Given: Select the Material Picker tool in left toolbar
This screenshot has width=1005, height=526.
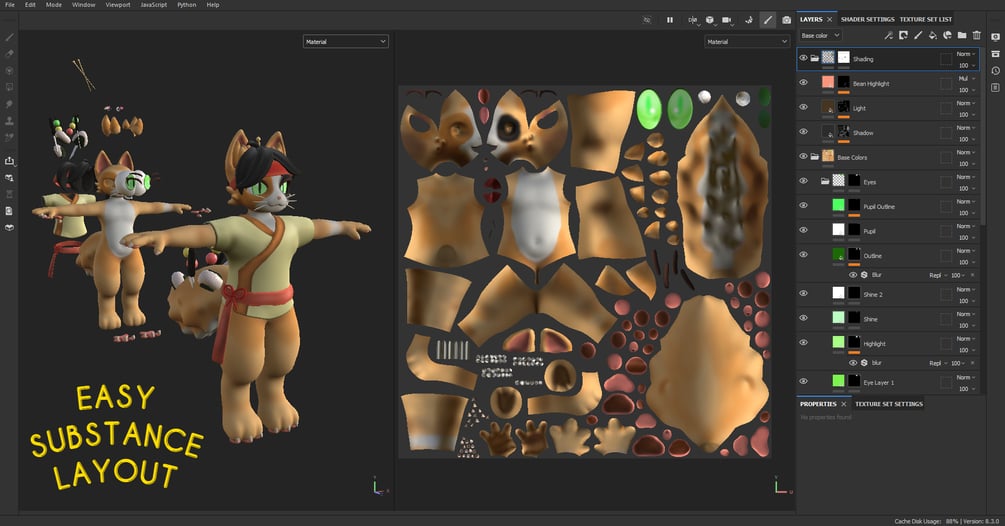Looking at the screenshot, I should (9, 137).
